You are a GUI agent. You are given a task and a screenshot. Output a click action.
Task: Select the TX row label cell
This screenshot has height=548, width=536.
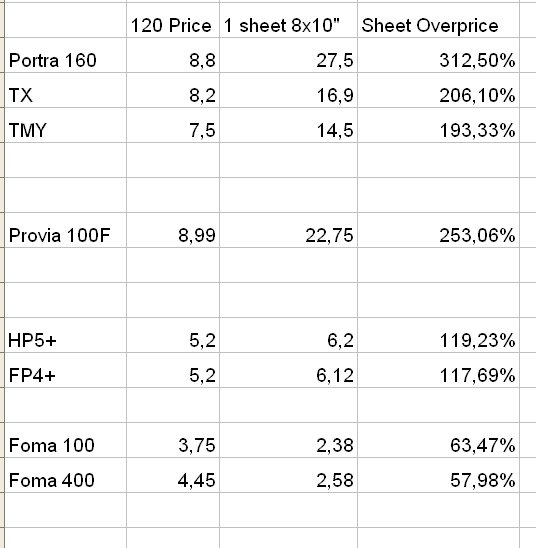click(x=66, y=90)
